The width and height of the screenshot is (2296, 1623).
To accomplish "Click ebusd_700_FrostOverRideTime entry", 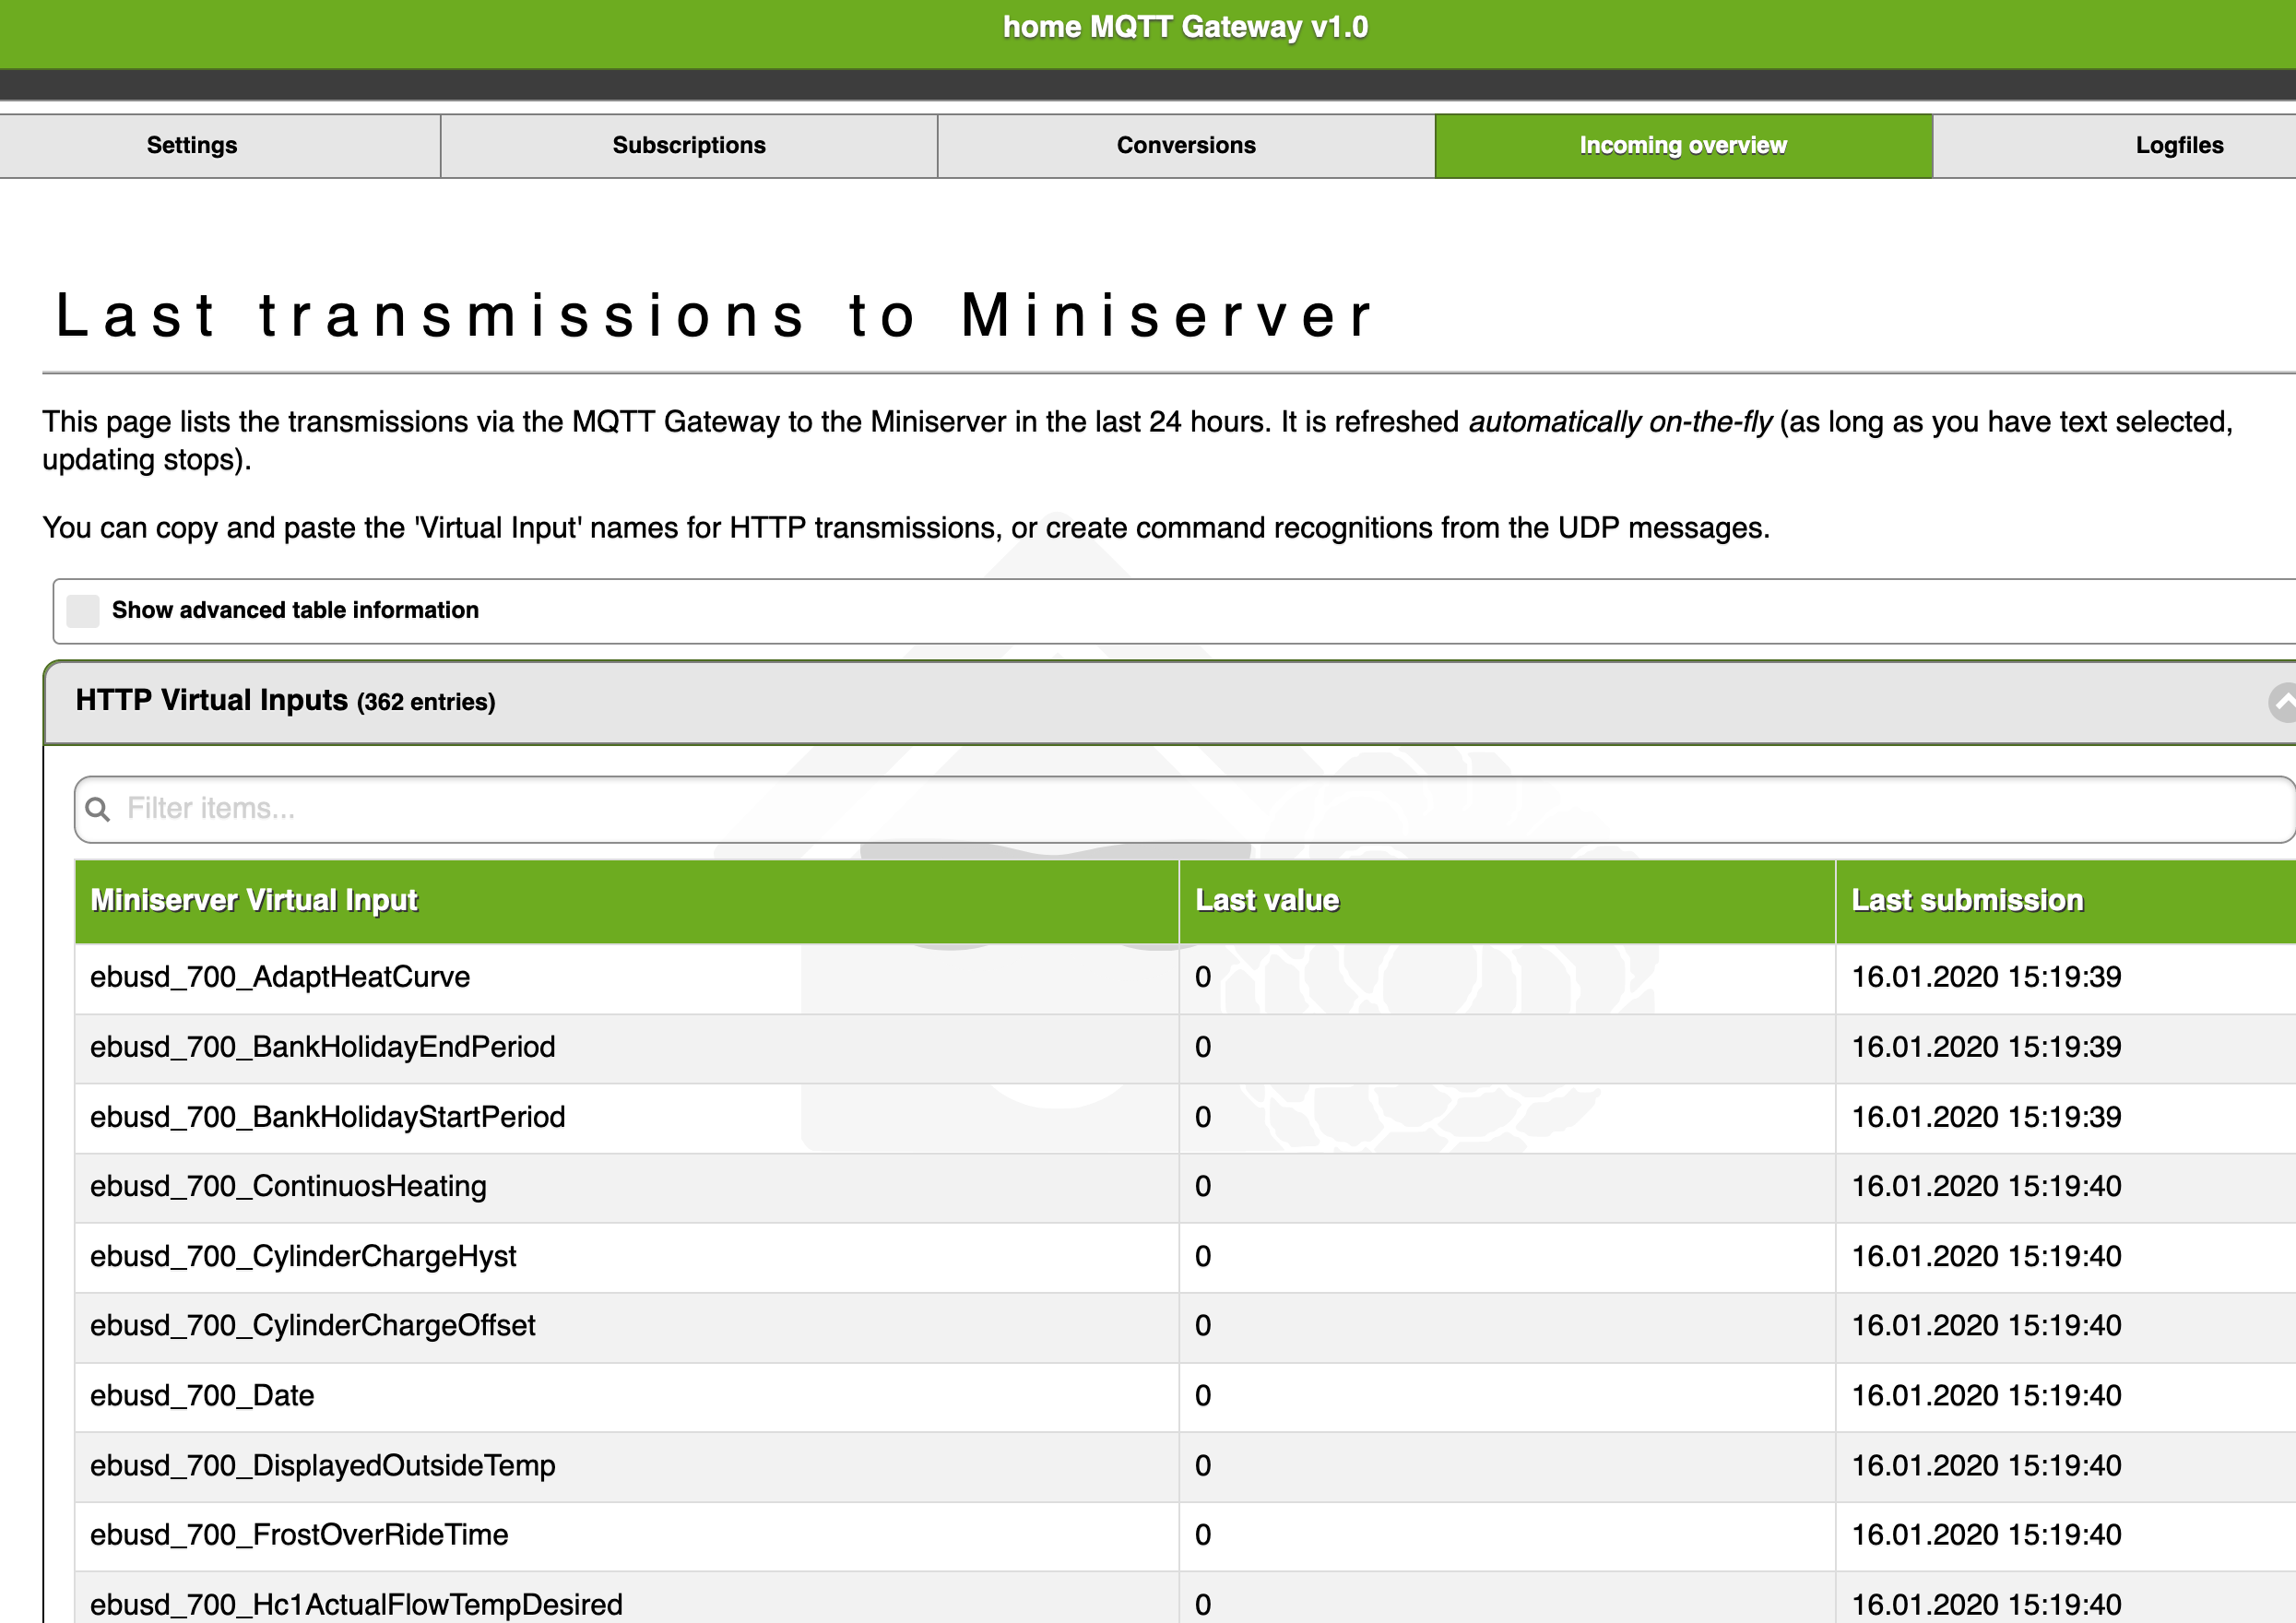I will [x=299, y=1534].
